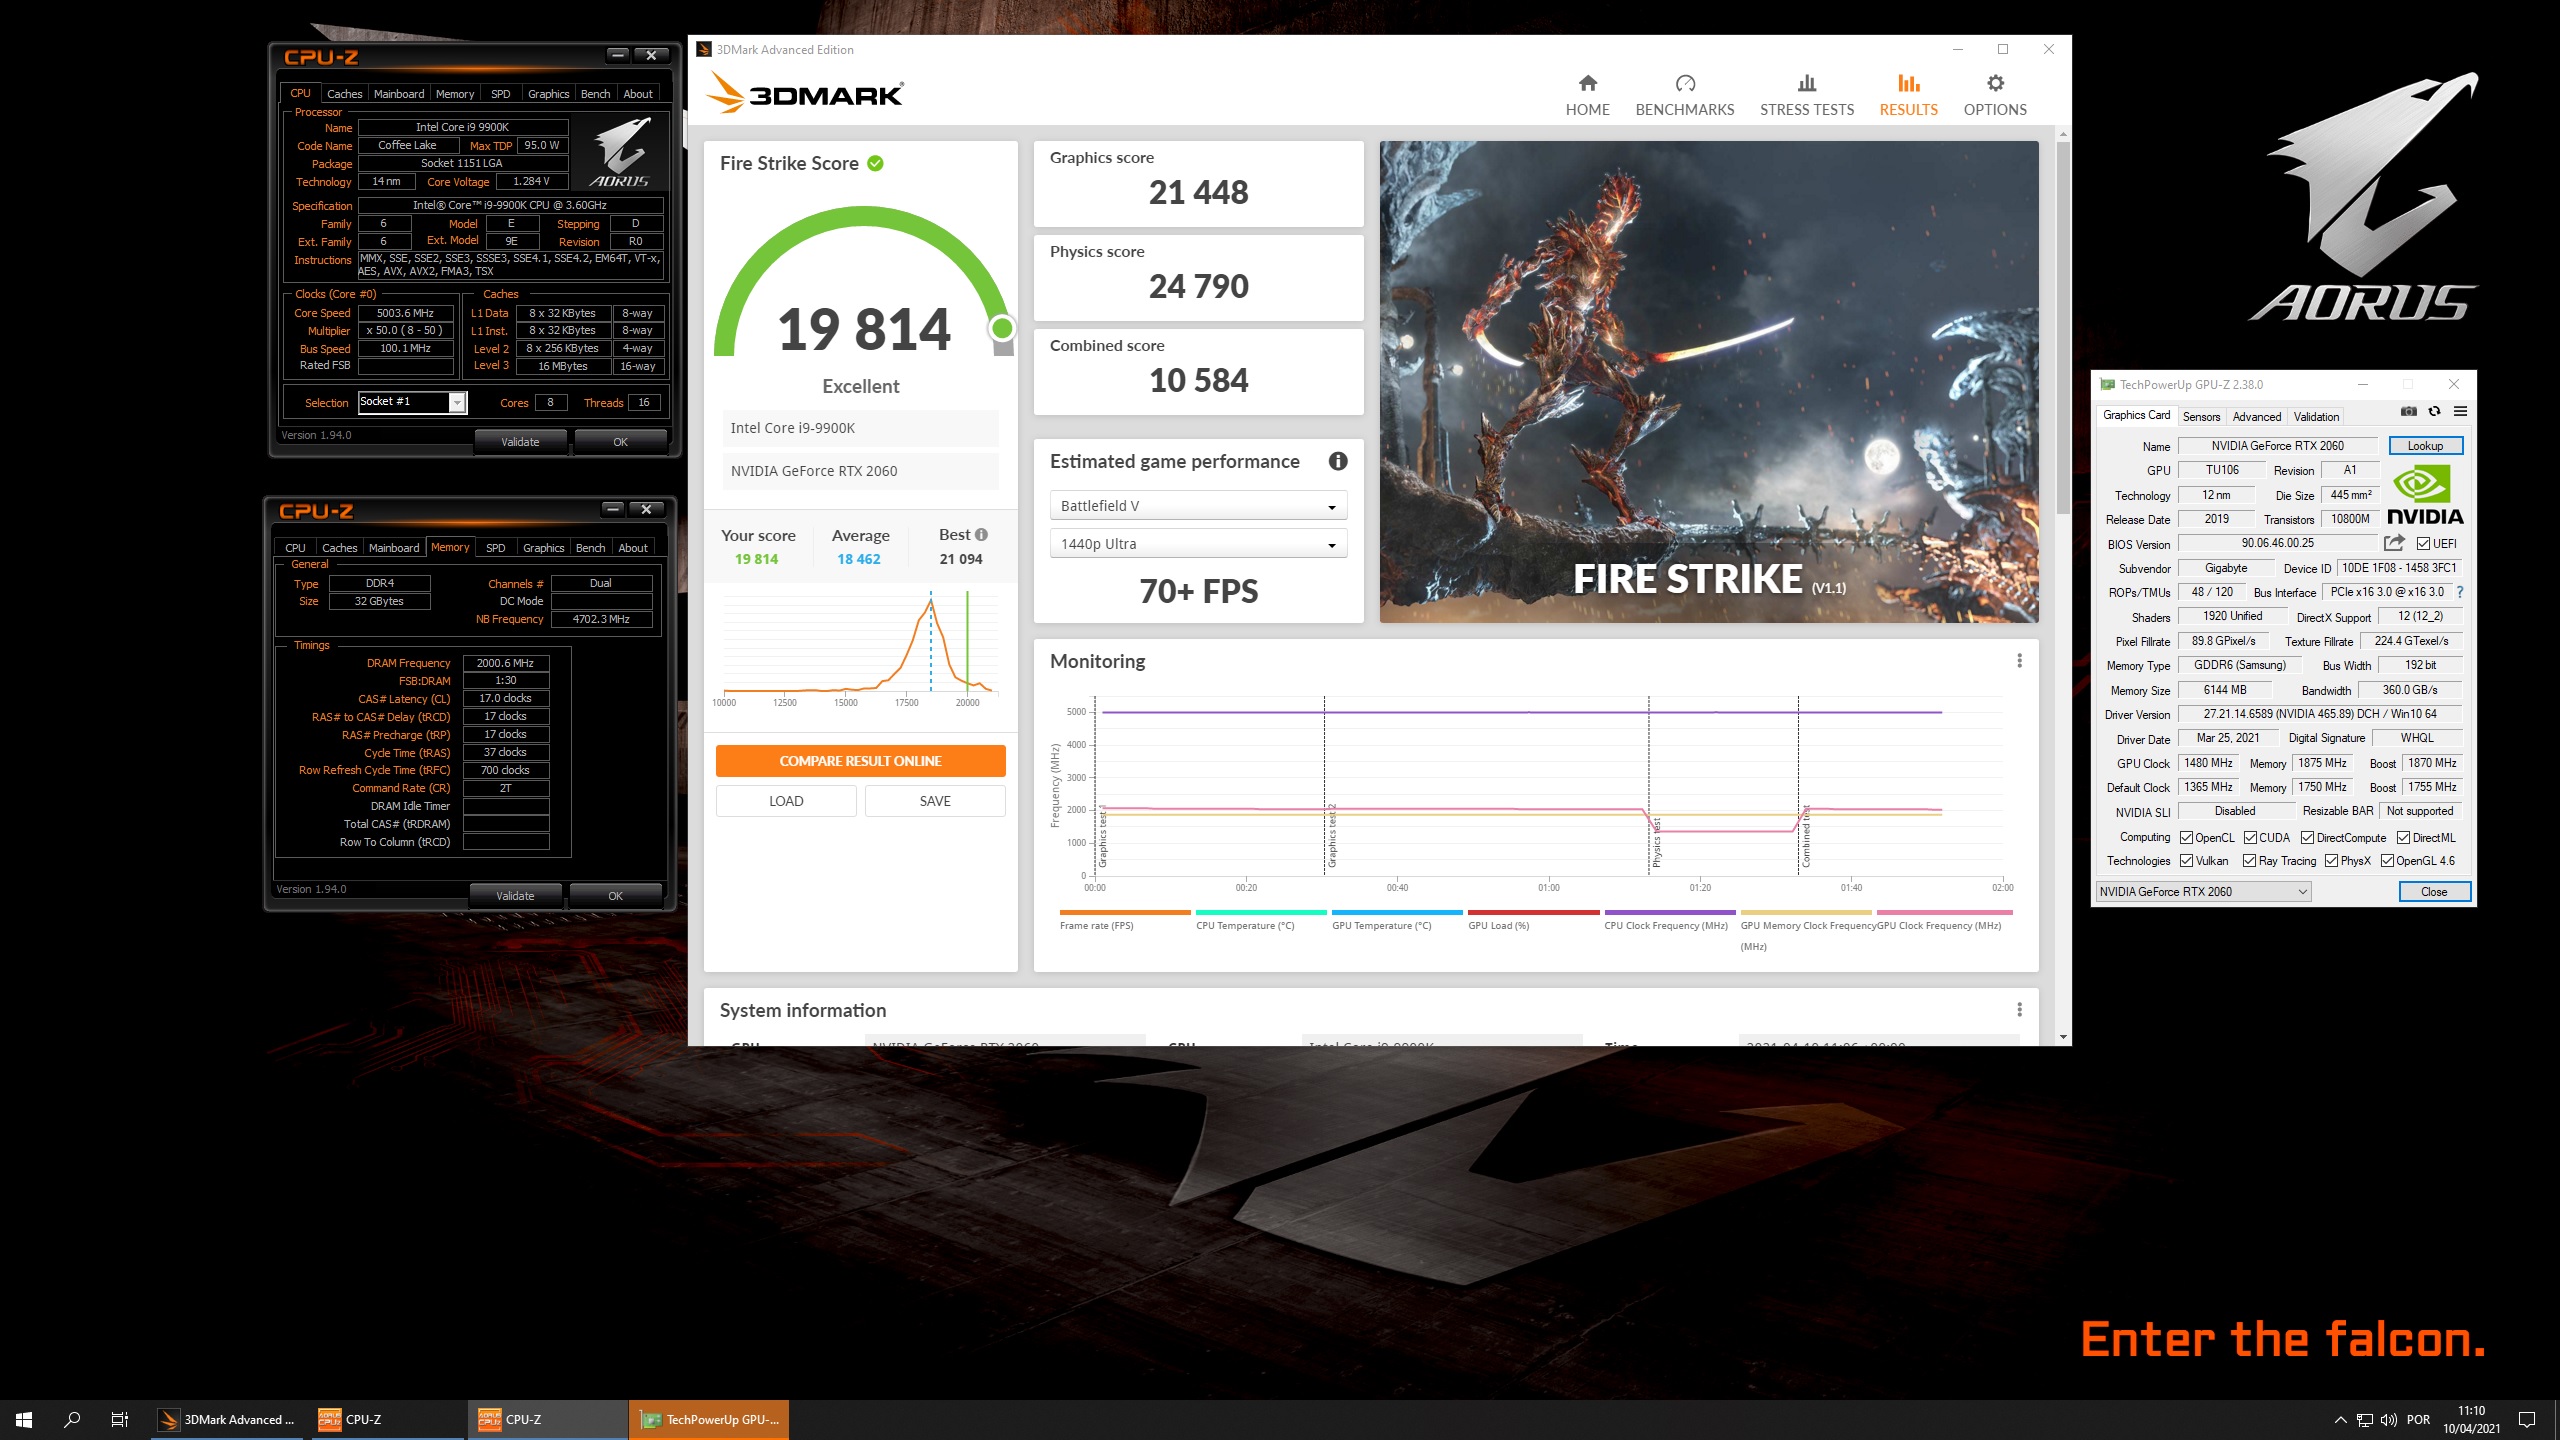Switch to the Advanced tab in GPU-Z

point(2257,417)
